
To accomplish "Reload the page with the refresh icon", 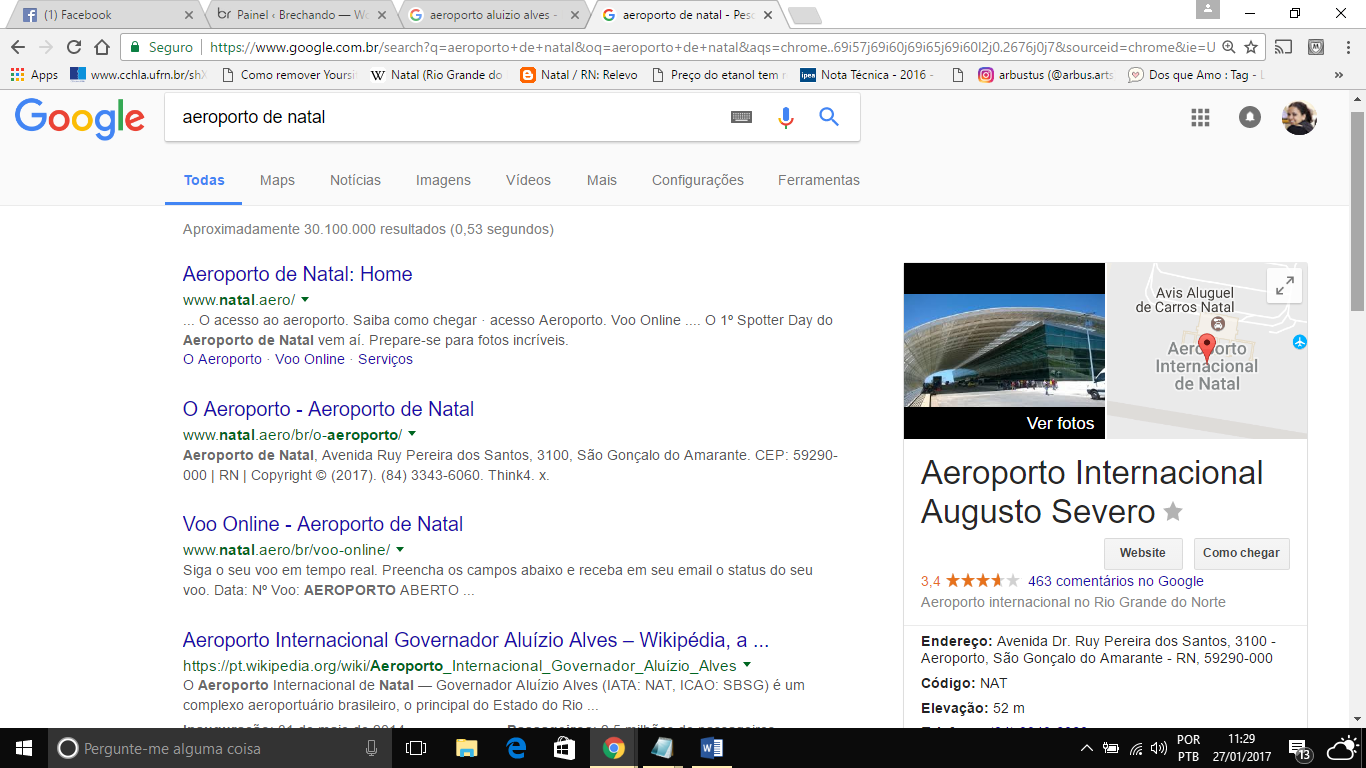I will tap(73, 47).
